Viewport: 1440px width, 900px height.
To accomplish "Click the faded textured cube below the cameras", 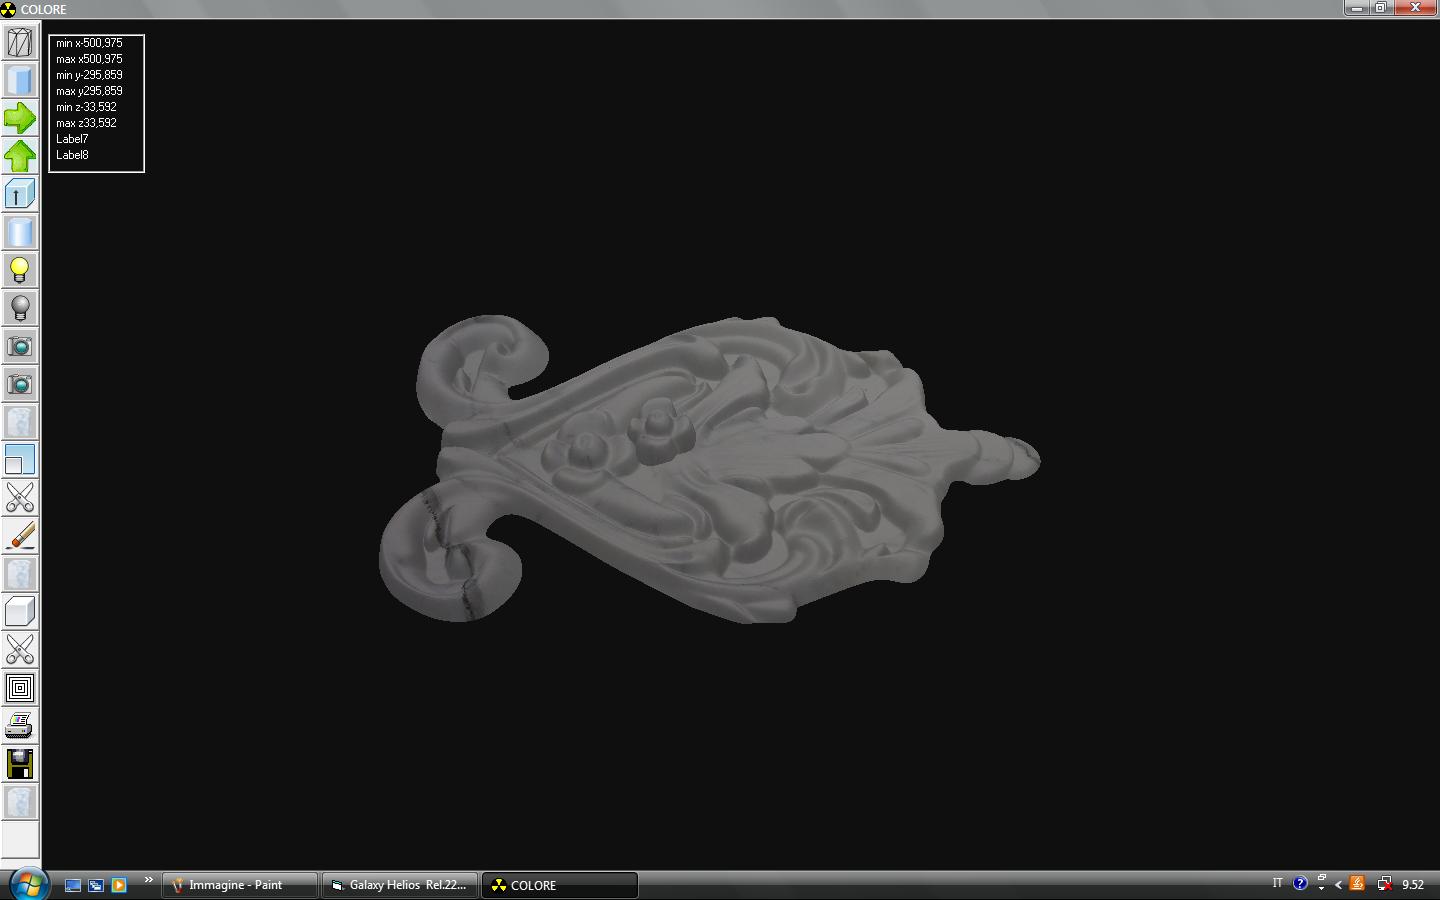I will (20, 422).
